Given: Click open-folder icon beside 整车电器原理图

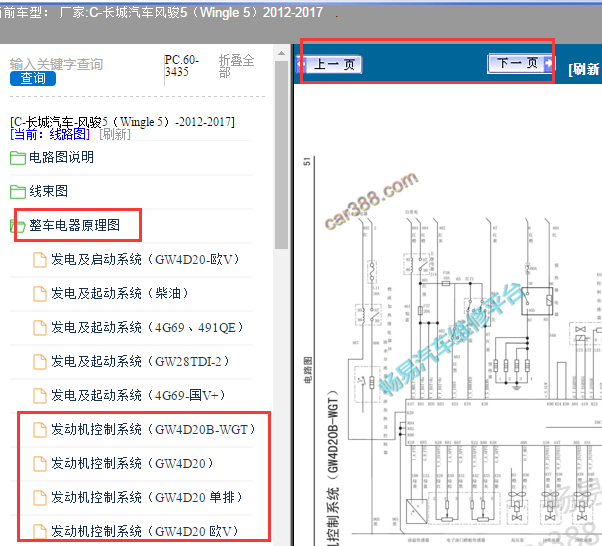Looking at the screenshot, I should pos(18,226).
